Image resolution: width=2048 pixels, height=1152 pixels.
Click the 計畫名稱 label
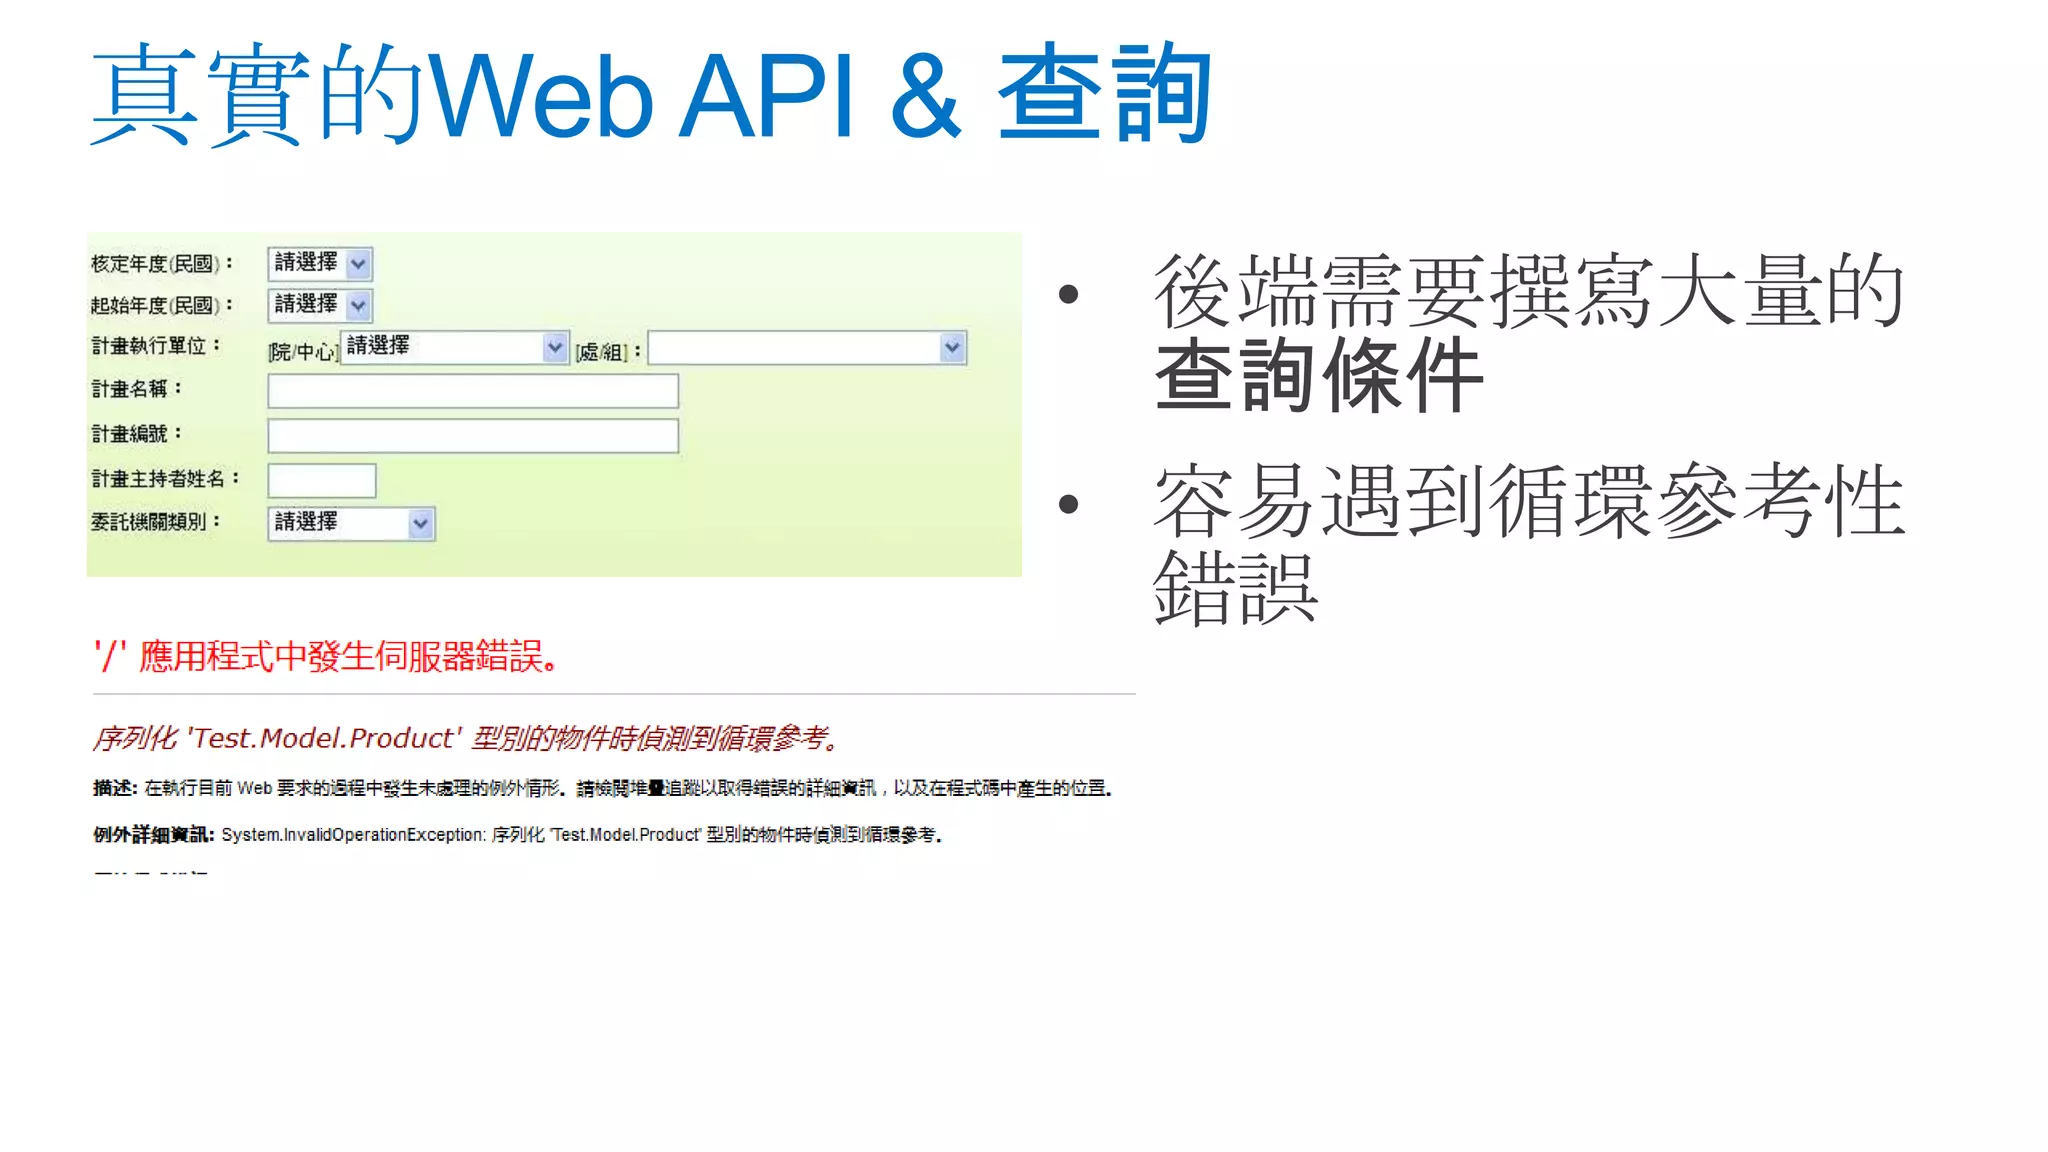pos(137,389)
